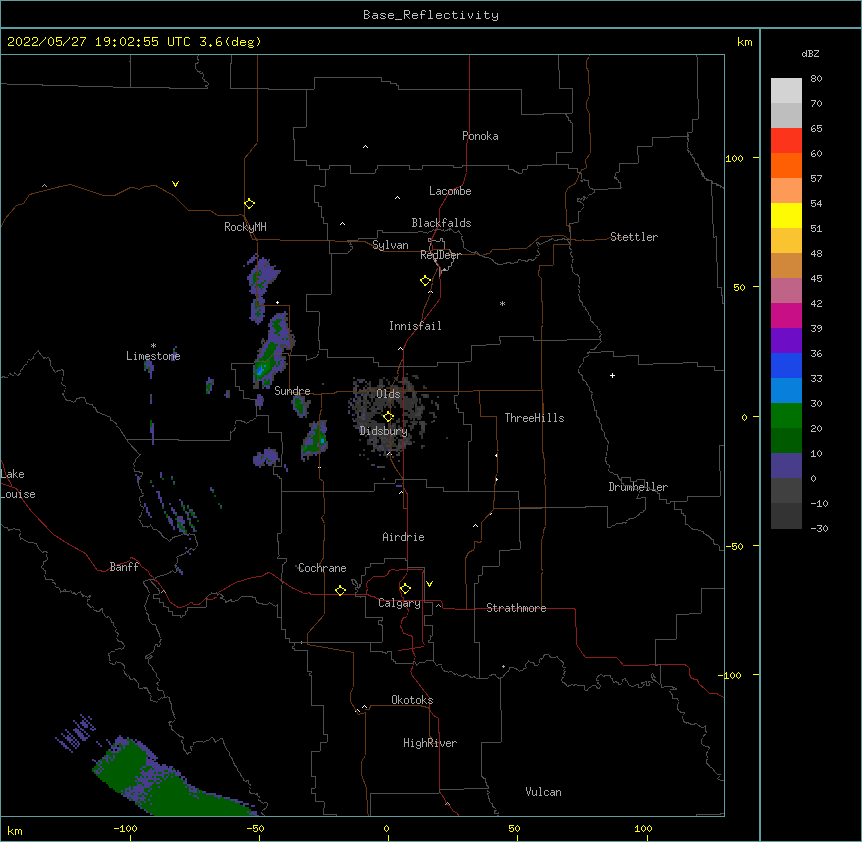Pick the orange 60 dBZ legend swatch
Screen dimensions: 862x842
pyautogui.click(x=786, y=165)
